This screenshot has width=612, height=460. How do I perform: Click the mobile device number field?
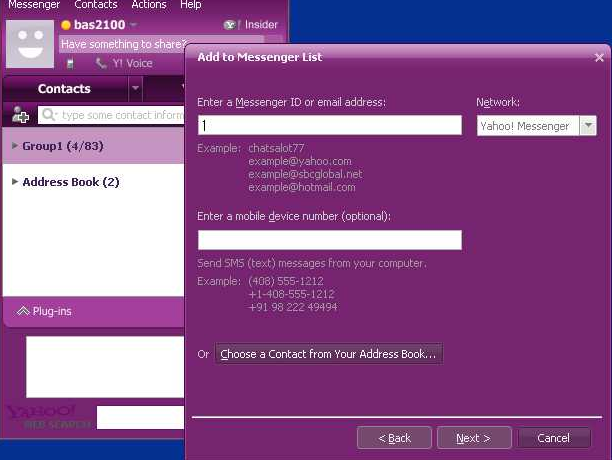coord(330,240)
